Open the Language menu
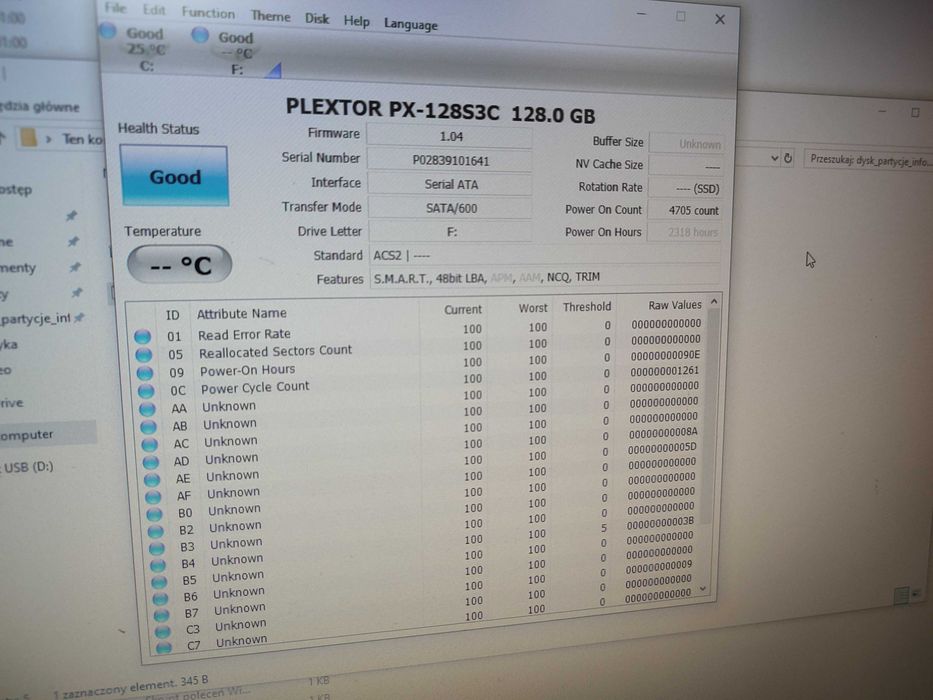933x700 pixels. [411, 24]
